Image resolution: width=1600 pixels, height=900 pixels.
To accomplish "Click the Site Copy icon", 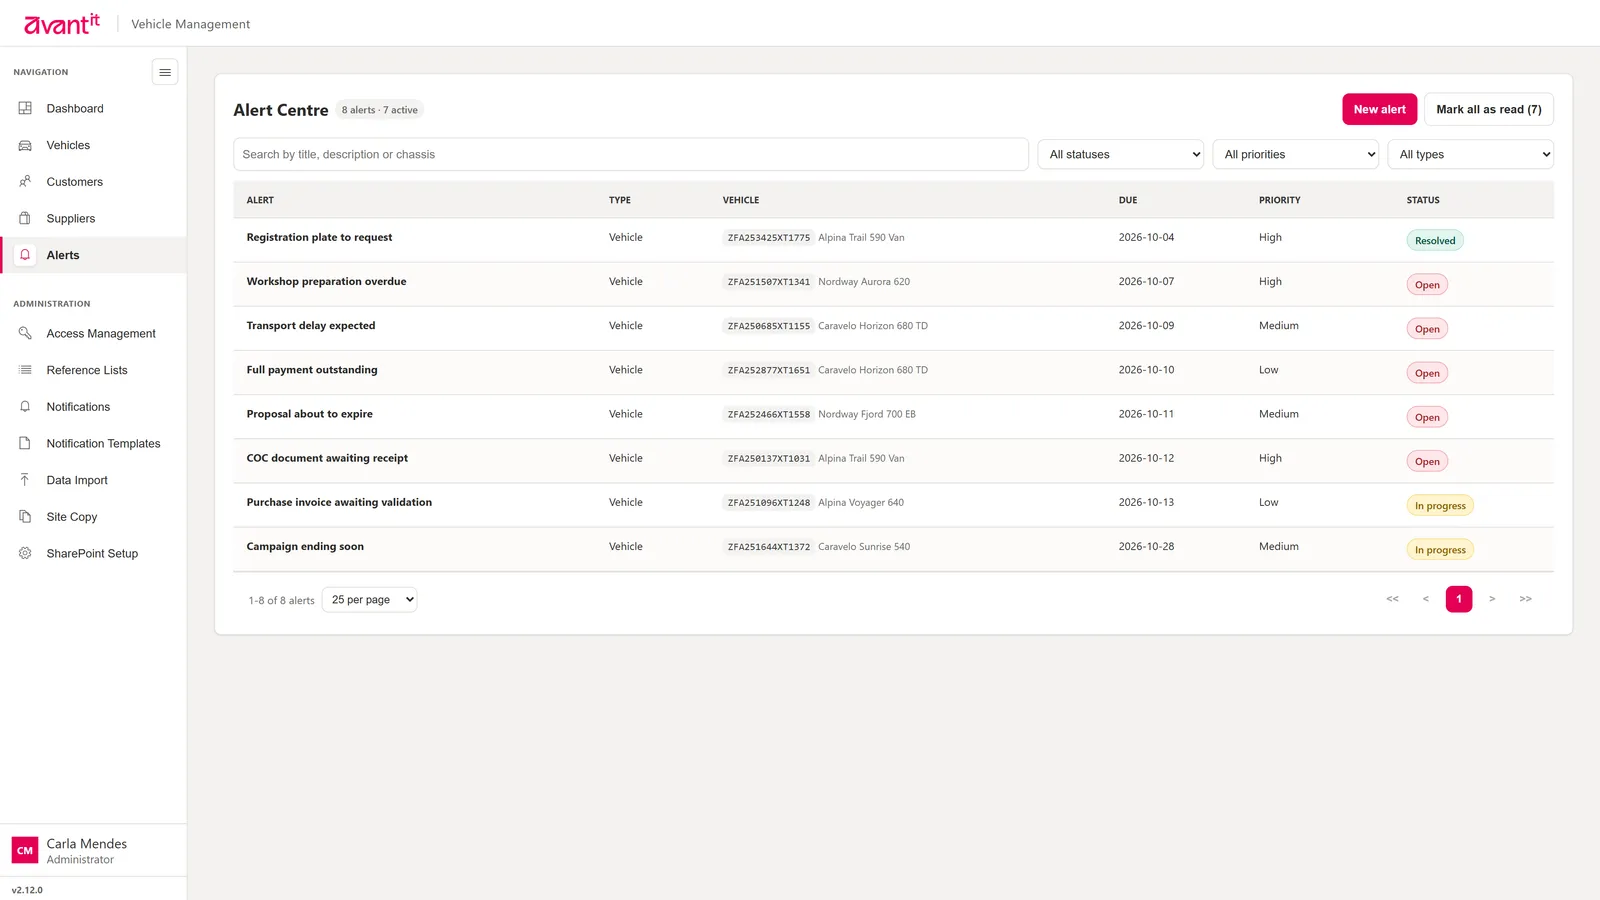I will [25, 517].
